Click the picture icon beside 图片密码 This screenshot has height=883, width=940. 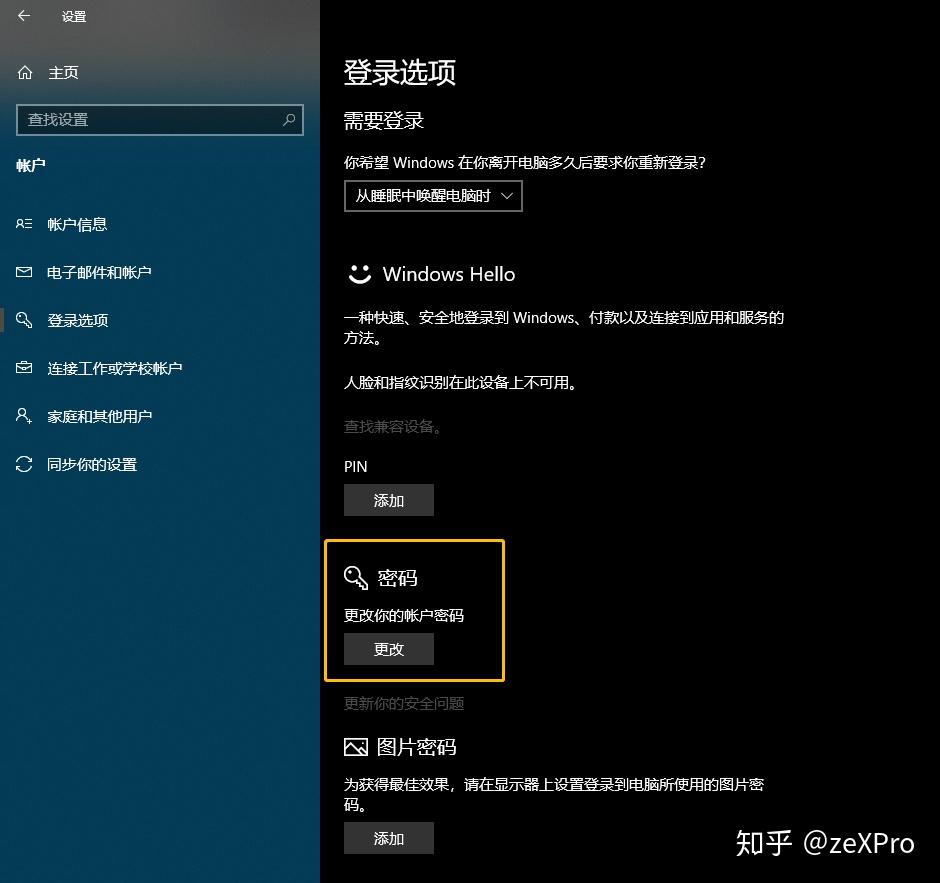point(355,747)
